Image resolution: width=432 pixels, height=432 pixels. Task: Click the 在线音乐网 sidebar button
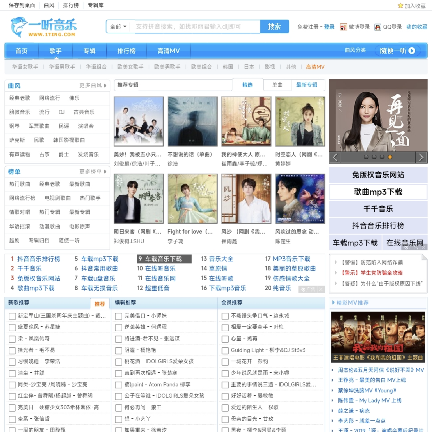pyautogui.click(x=405, y=243)
